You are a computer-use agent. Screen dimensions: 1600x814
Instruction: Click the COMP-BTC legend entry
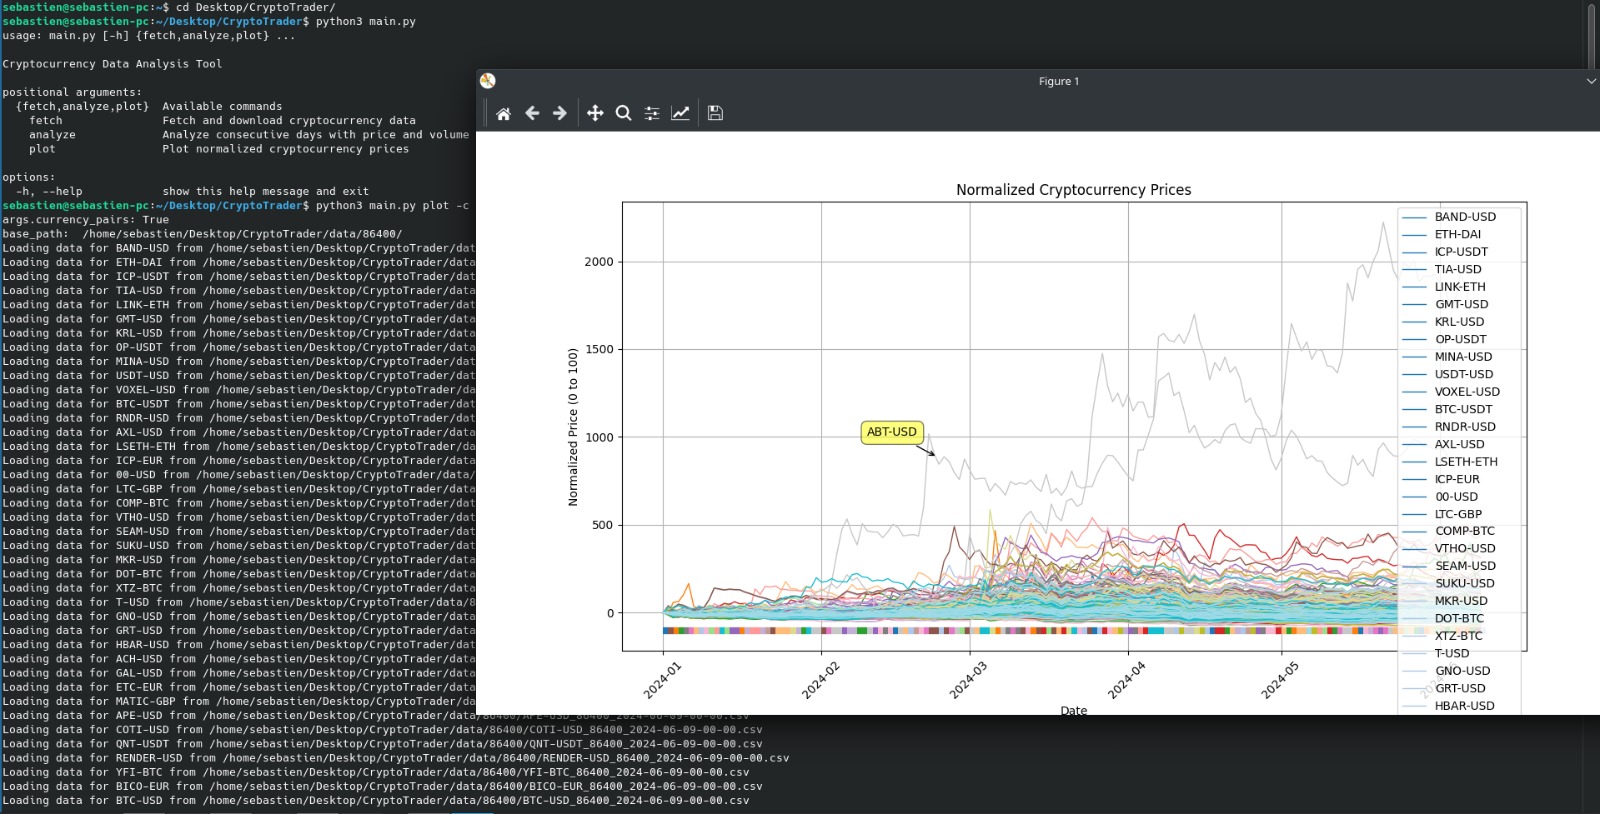[x=1449, y=531]
